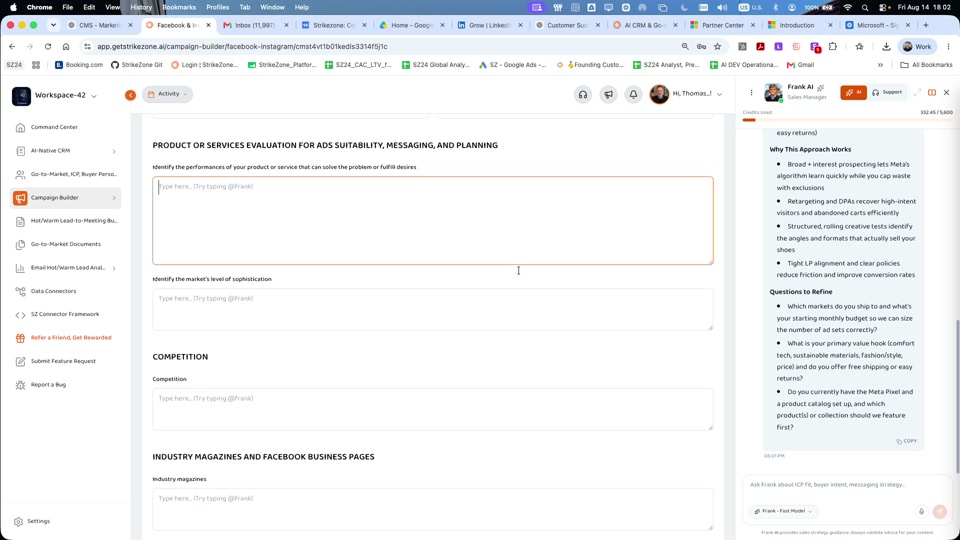960x540 pixels.
Task: Open the Profiles menu
Action: coord(217,7)
